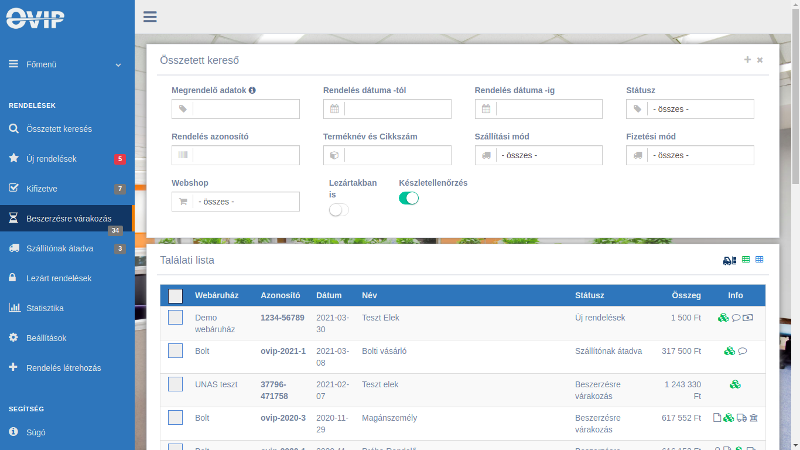
Task: Click the hourglass icon in sidebar
Action: click(x=14, y=218)
